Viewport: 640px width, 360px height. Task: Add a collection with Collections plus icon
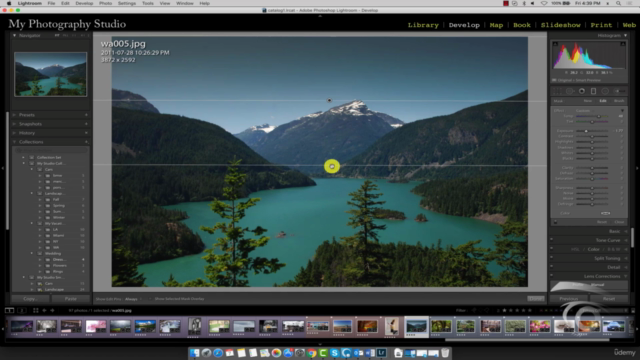(x=86, y=142)
